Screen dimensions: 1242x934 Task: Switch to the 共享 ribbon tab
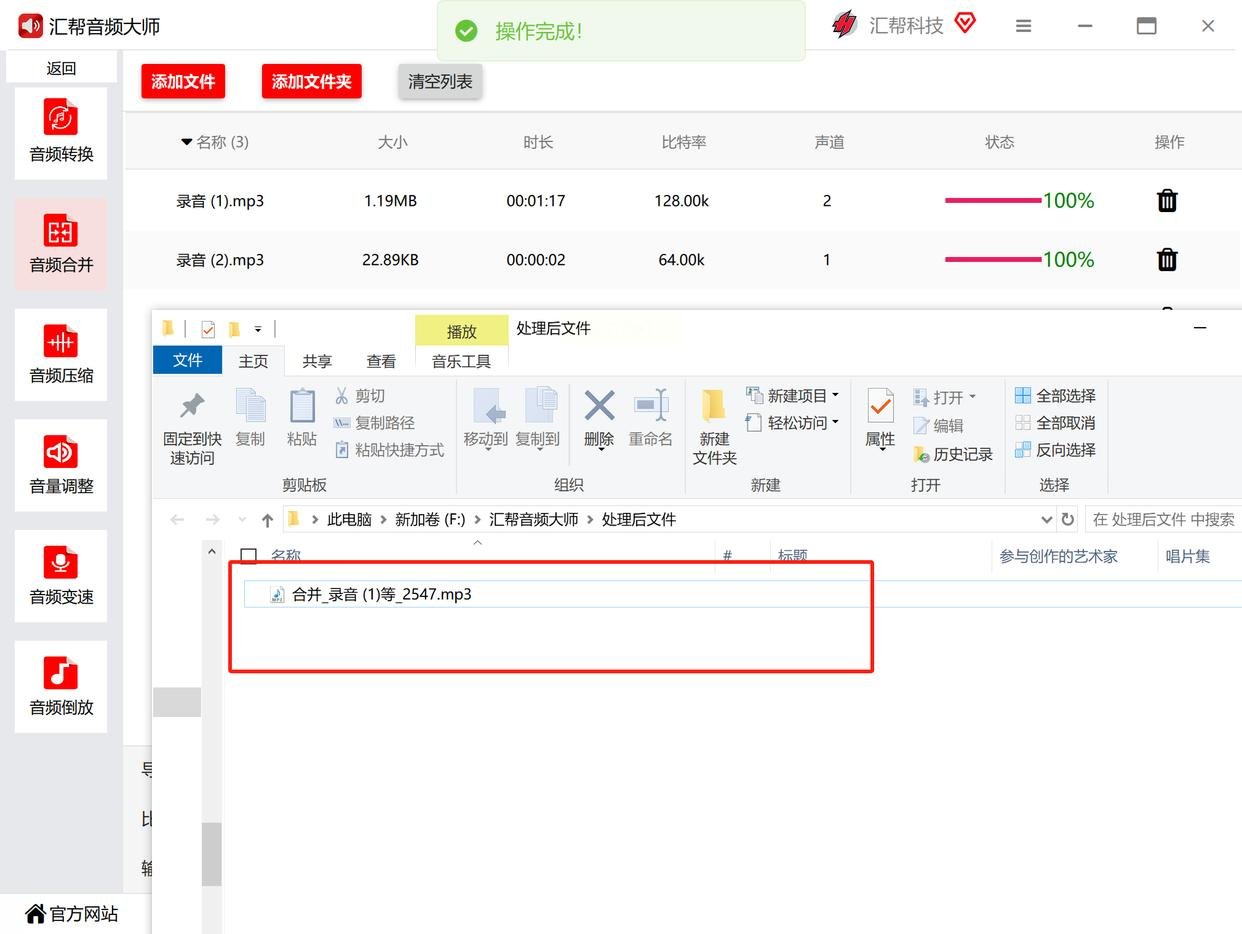coord(317,361)
